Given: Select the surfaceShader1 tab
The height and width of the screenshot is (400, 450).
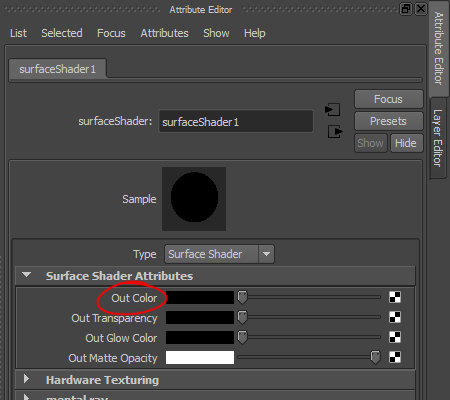Looking at the screenshot, I should tap(58, 69).
